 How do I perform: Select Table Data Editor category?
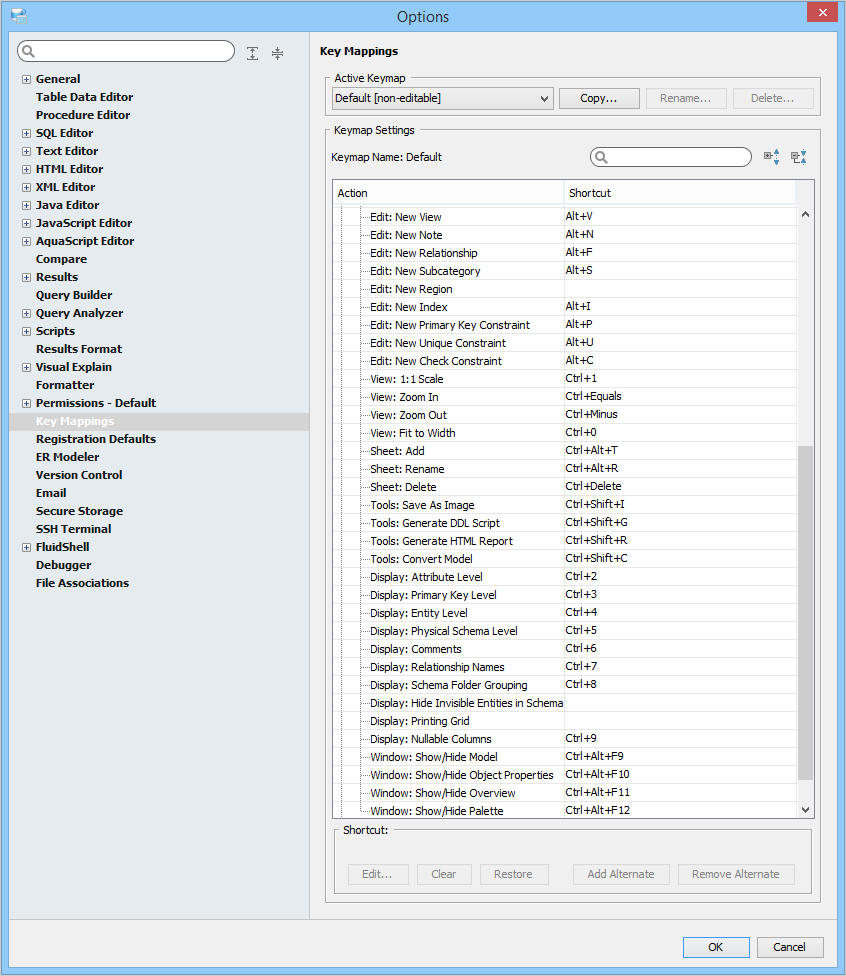point(85,97)
